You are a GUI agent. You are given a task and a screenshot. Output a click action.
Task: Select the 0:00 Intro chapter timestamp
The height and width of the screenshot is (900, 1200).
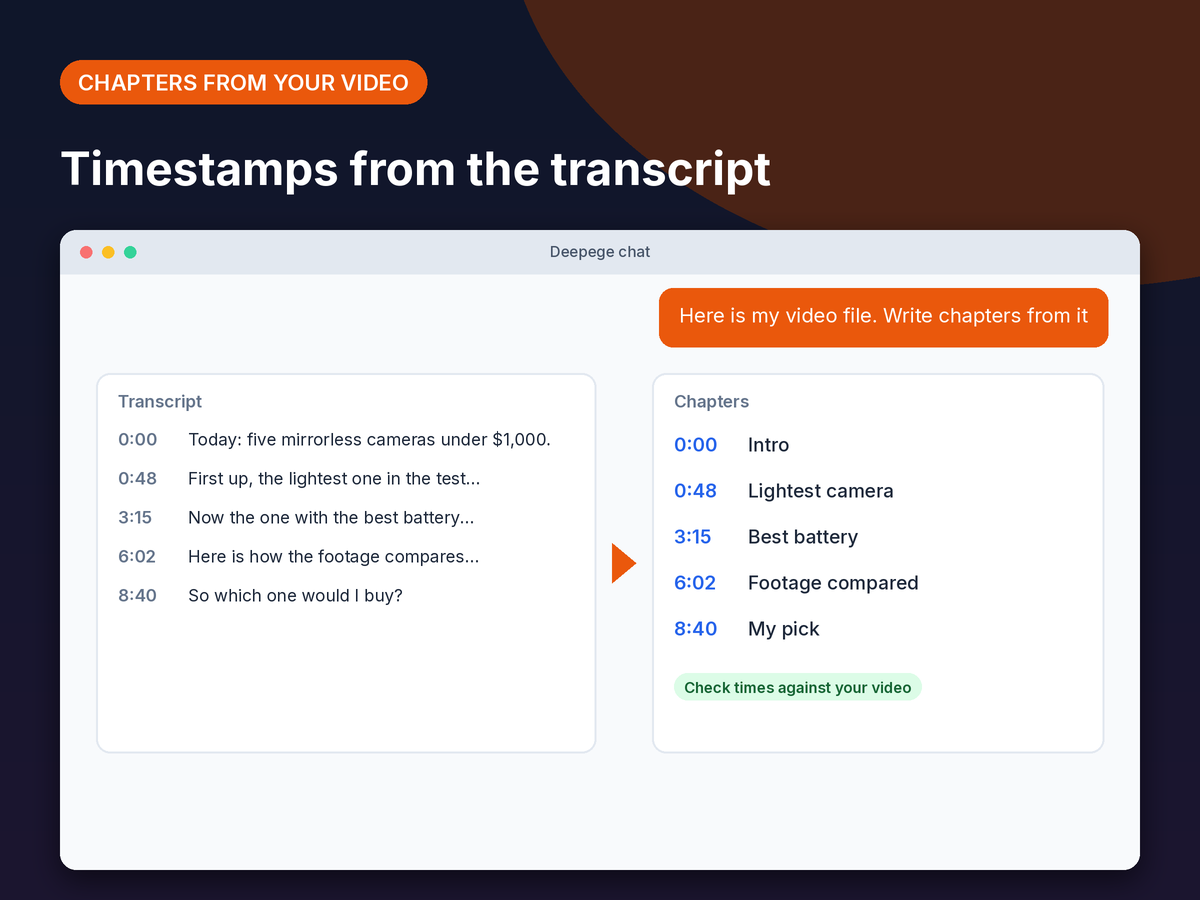tap(696, 445)
